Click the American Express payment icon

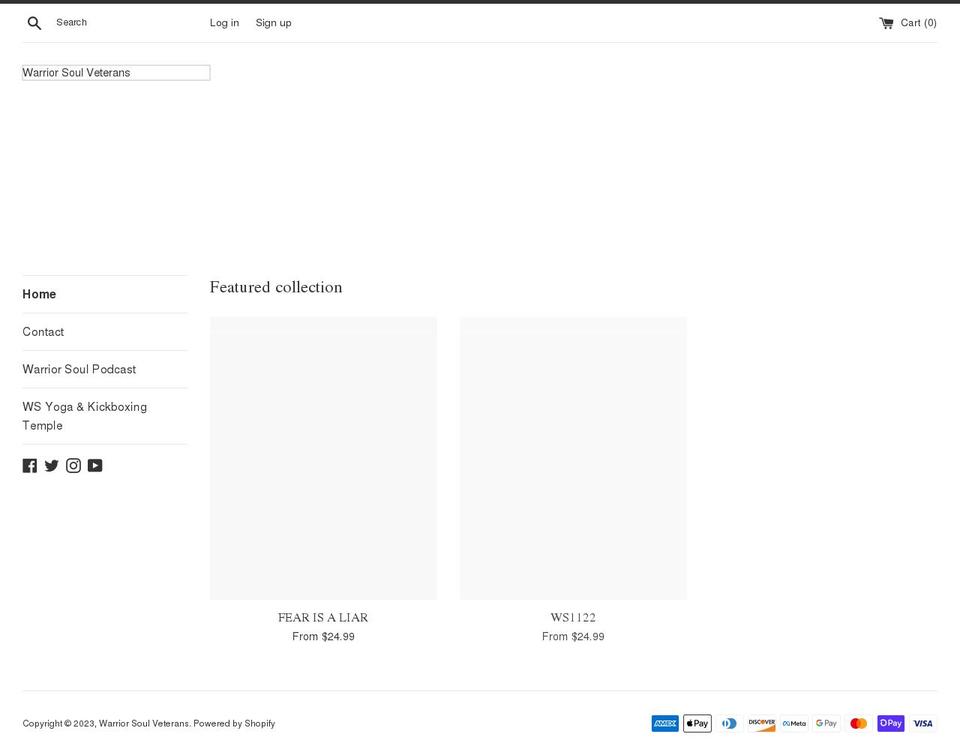[x=665, y=723]
